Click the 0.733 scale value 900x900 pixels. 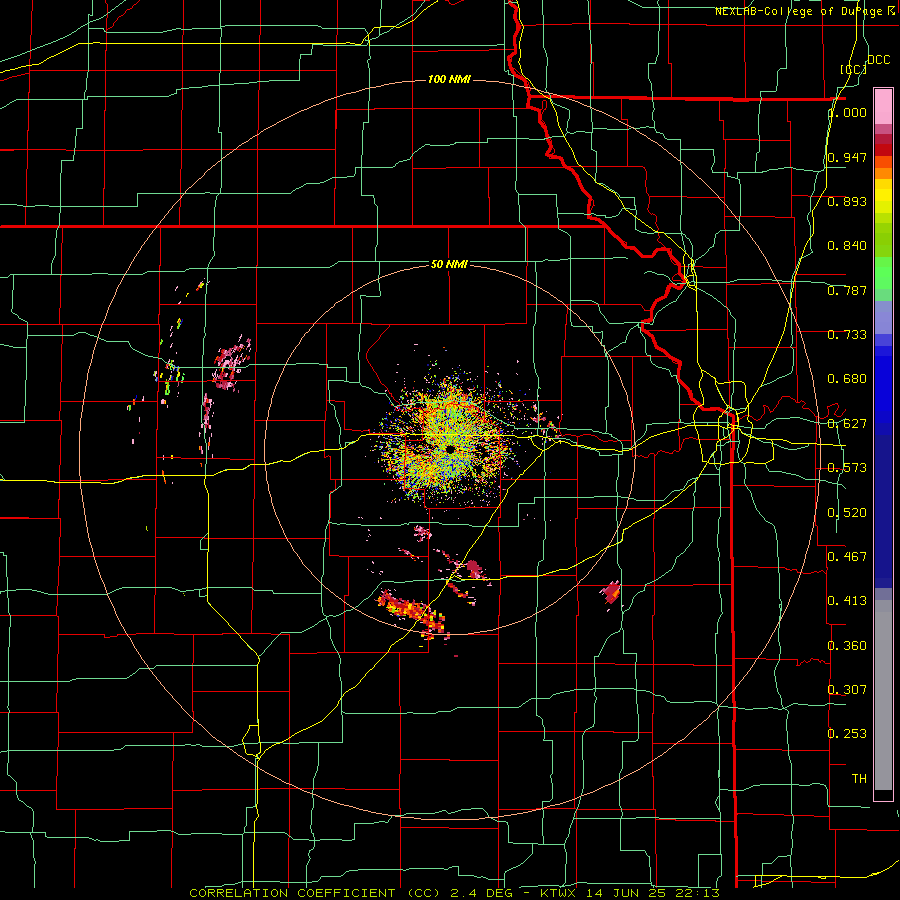847,335
